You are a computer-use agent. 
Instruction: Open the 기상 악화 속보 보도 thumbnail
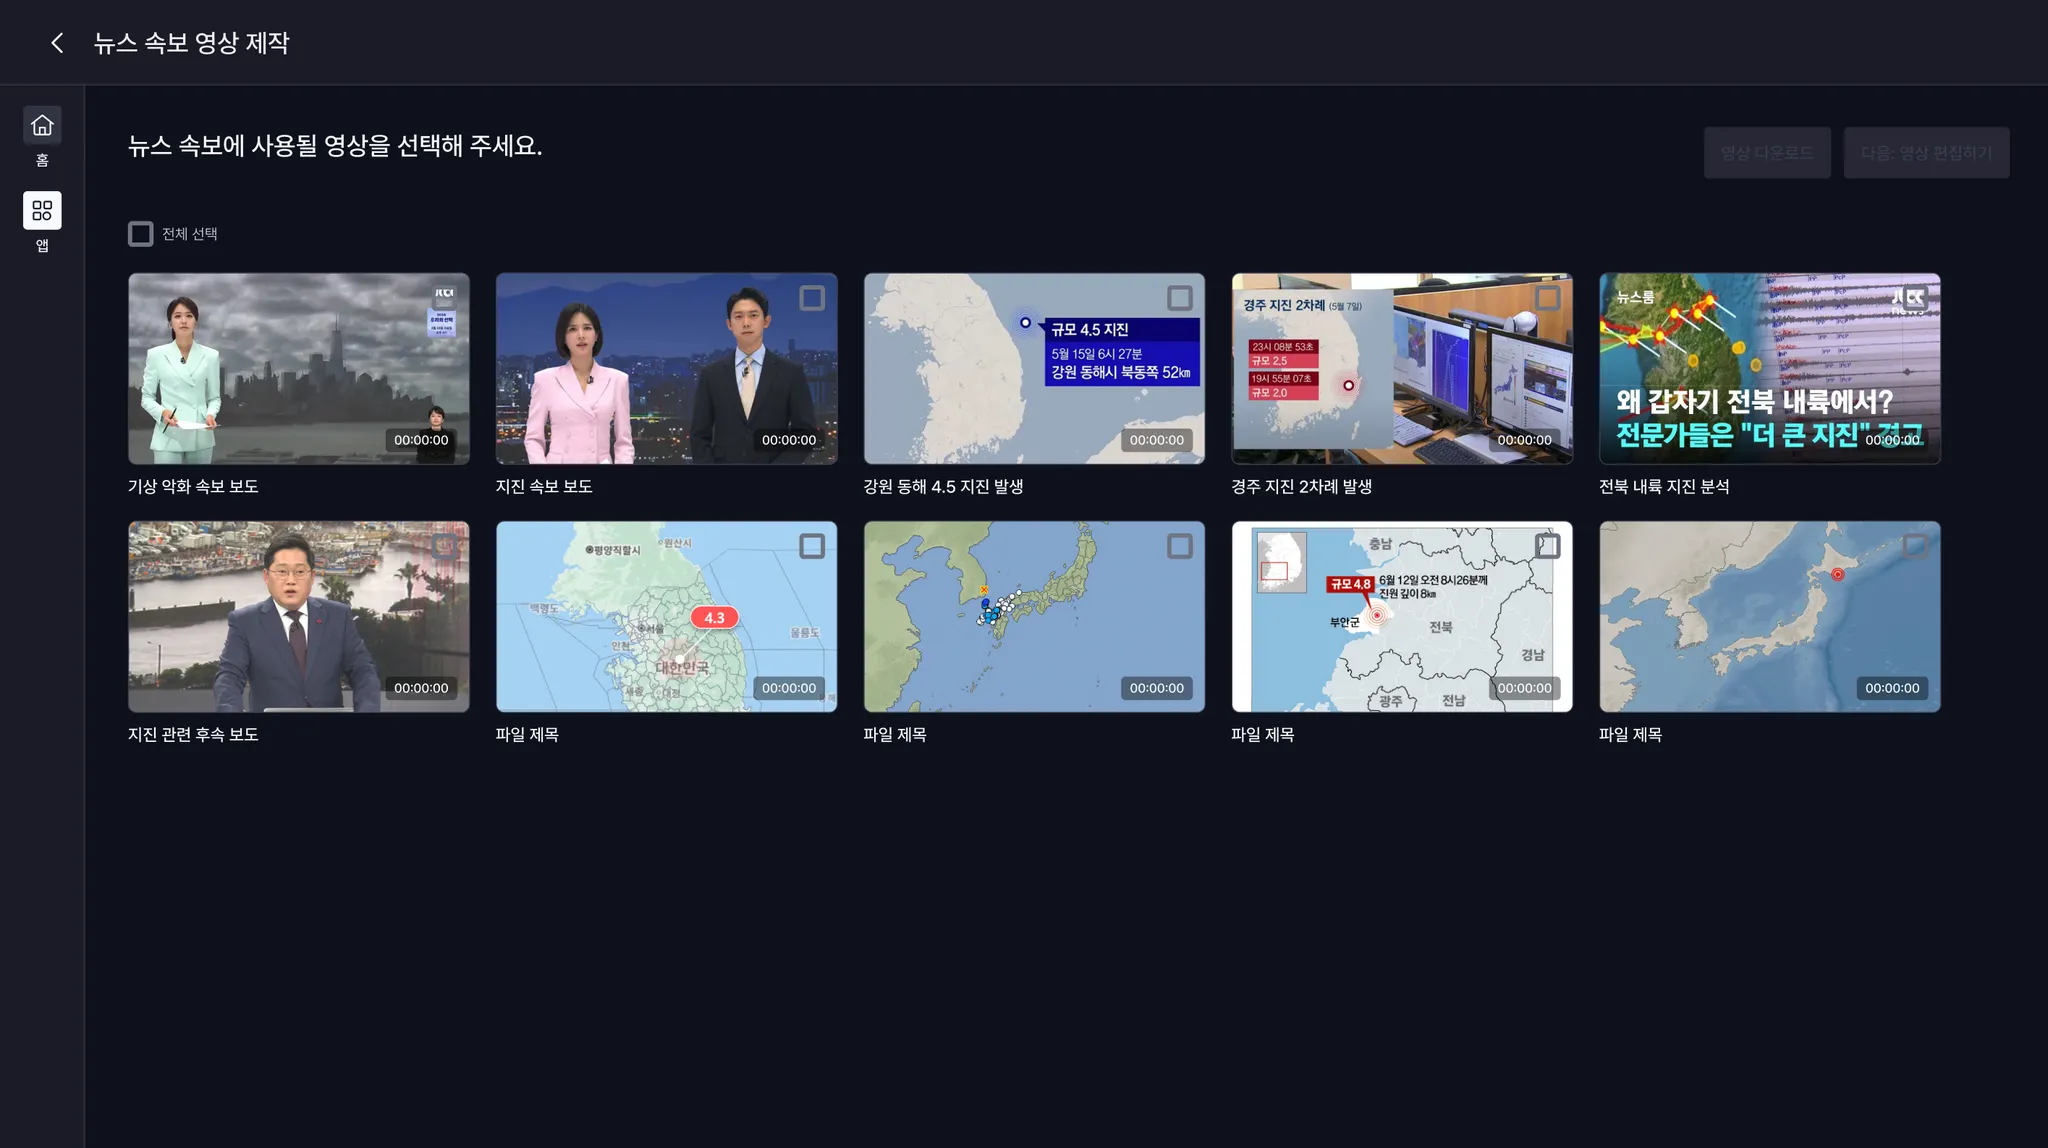(298, 368)
